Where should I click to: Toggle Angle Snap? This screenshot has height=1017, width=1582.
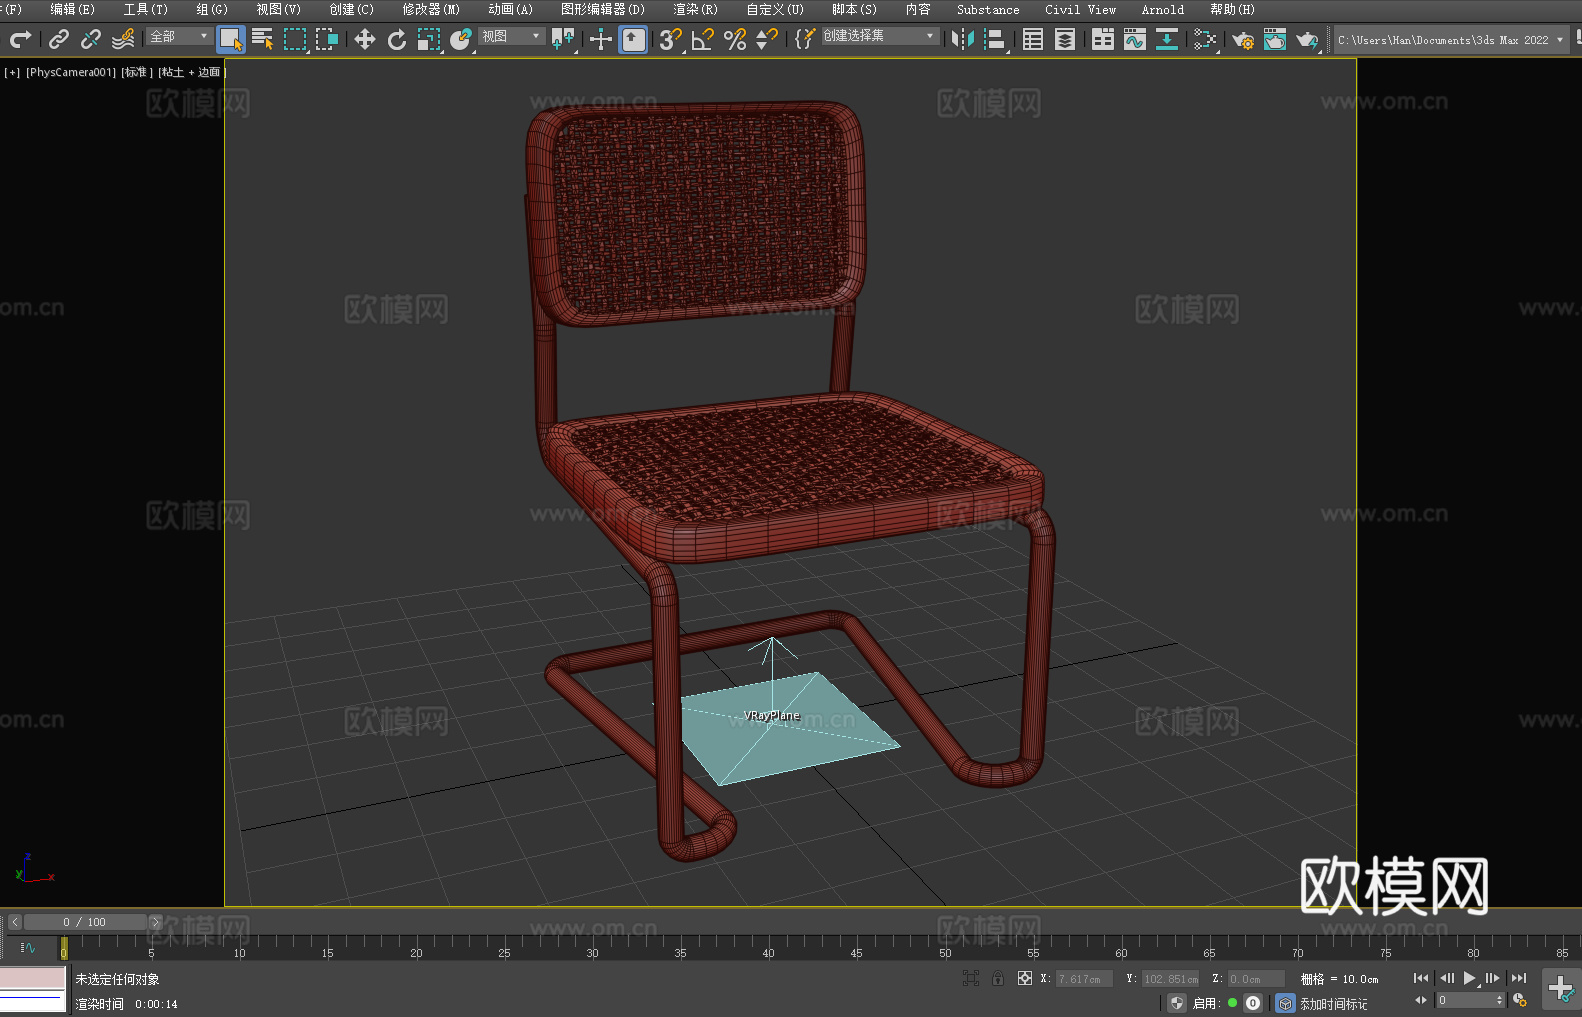point(703,39)
